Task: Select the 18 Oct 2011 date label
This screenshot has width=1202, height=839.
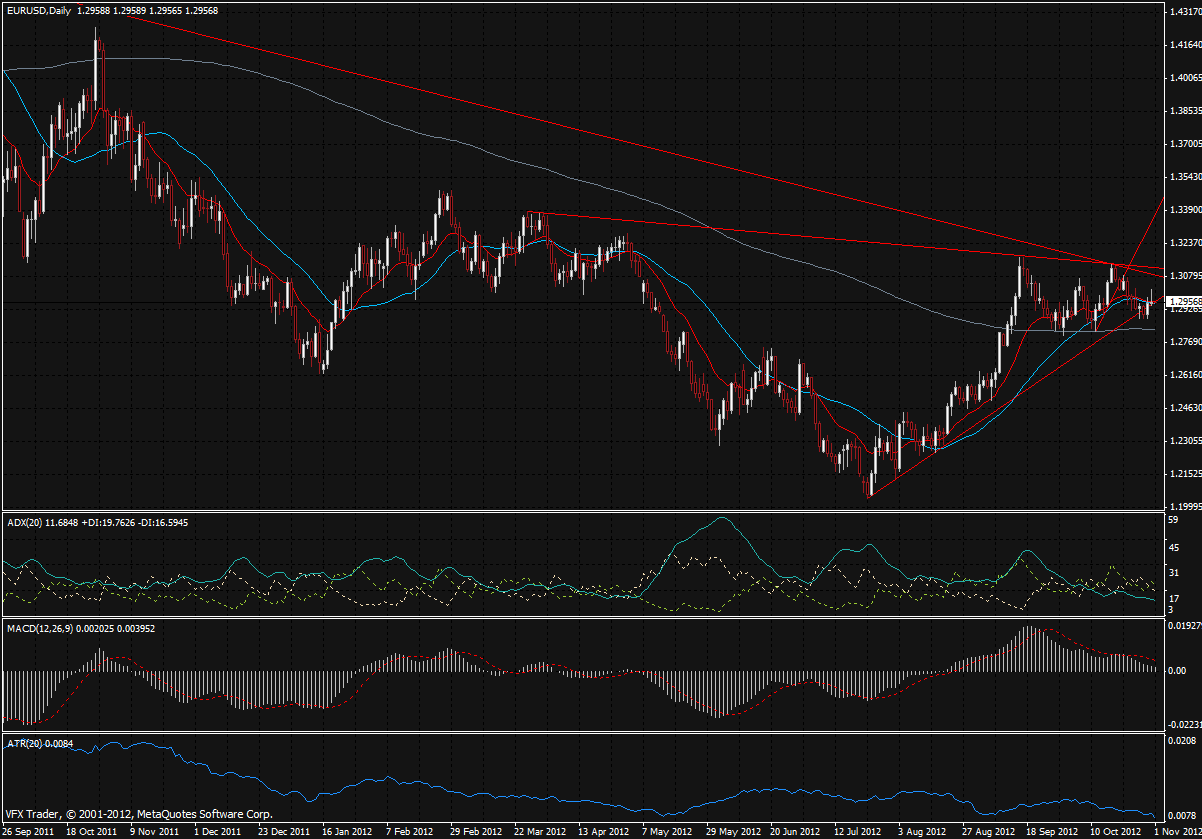Action: point(90,831)
